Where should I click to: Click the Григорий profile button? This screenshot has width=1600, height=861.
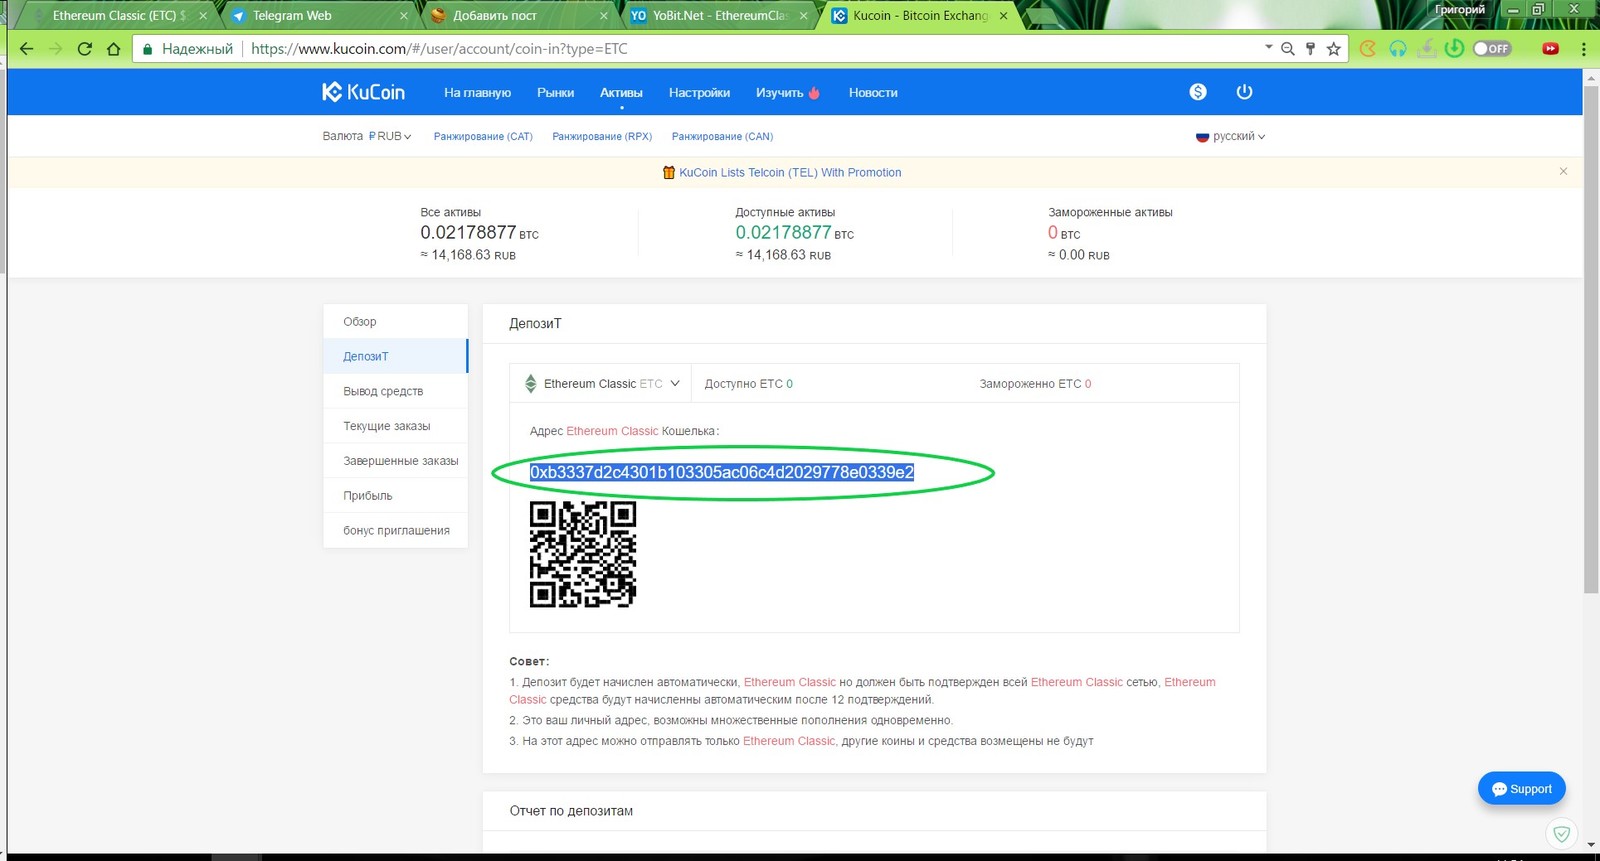pos(1460,9)
